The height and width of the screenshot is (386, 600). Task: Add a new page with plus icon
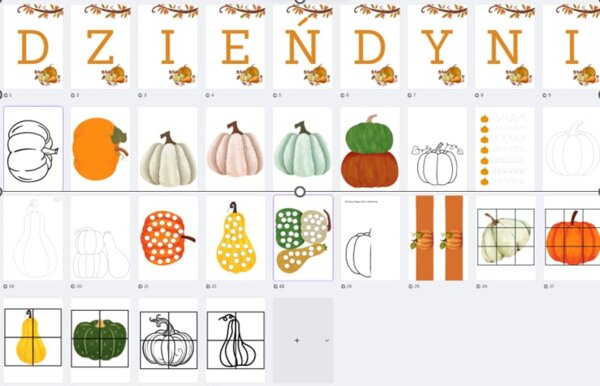(297, 340)
